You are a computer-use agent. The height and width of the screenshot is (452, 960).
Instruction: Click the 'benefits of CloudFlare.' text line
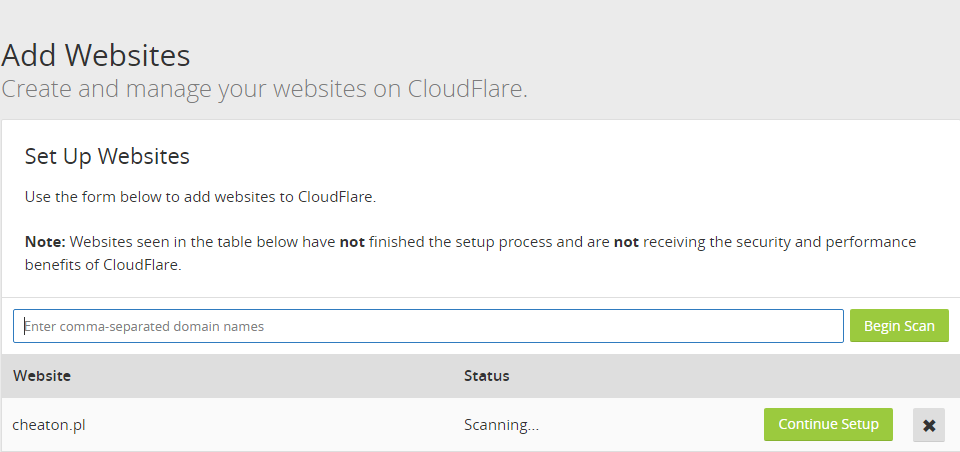point(102,267)
